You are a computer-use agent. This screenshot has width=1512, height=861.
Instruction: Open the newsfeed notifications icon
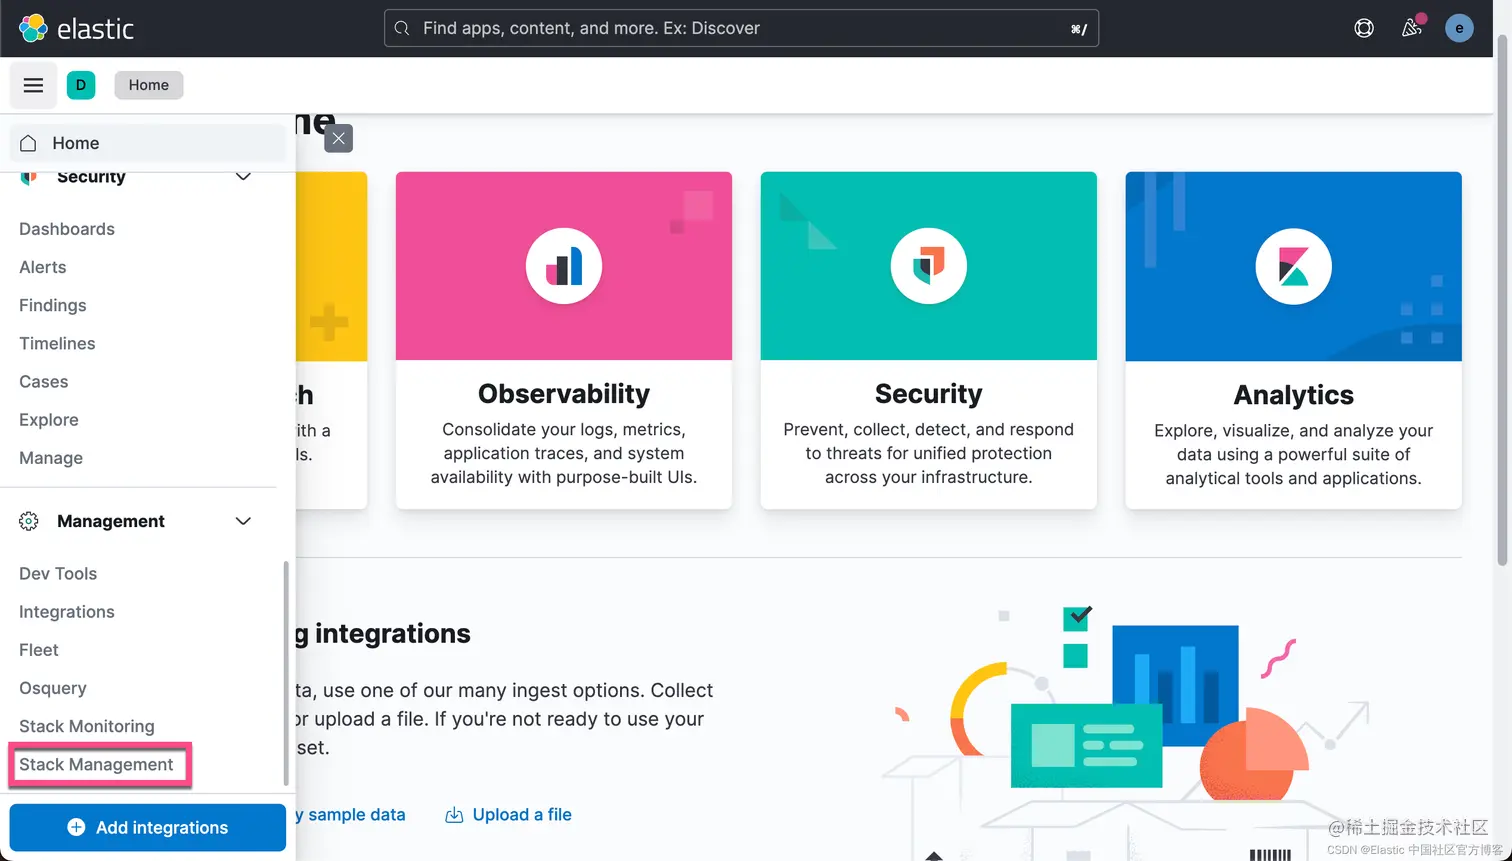click(x=1412, y=28)
